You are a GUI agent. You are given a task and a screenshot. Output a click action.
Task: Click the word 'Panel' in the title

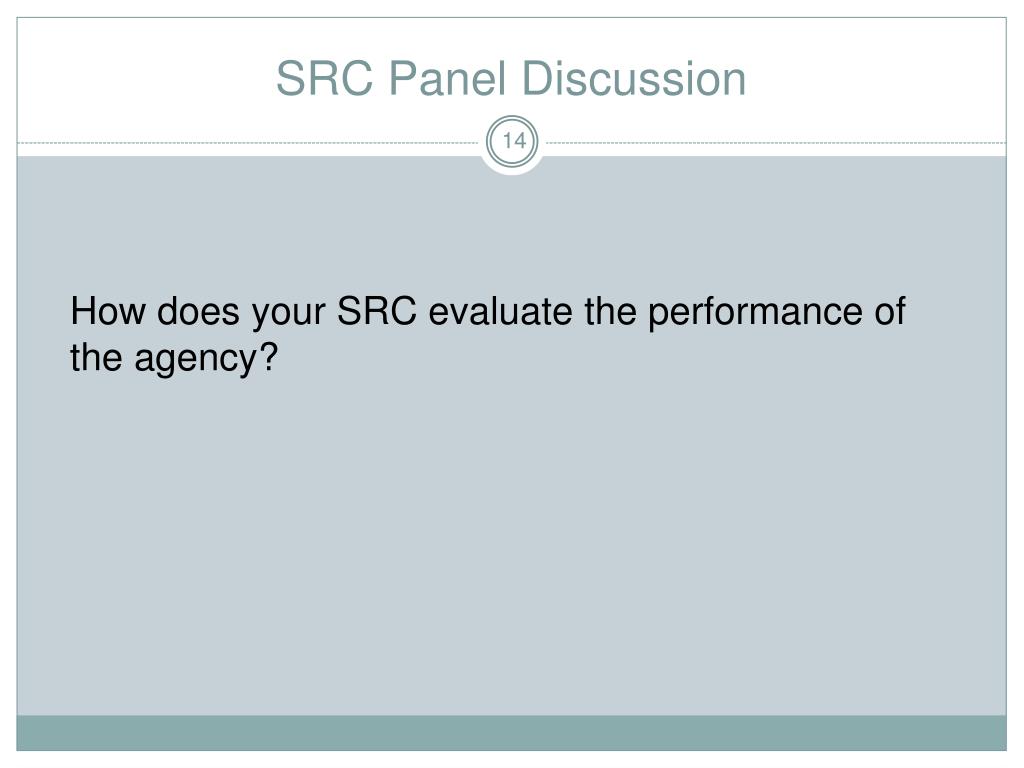tap(448, 78)
